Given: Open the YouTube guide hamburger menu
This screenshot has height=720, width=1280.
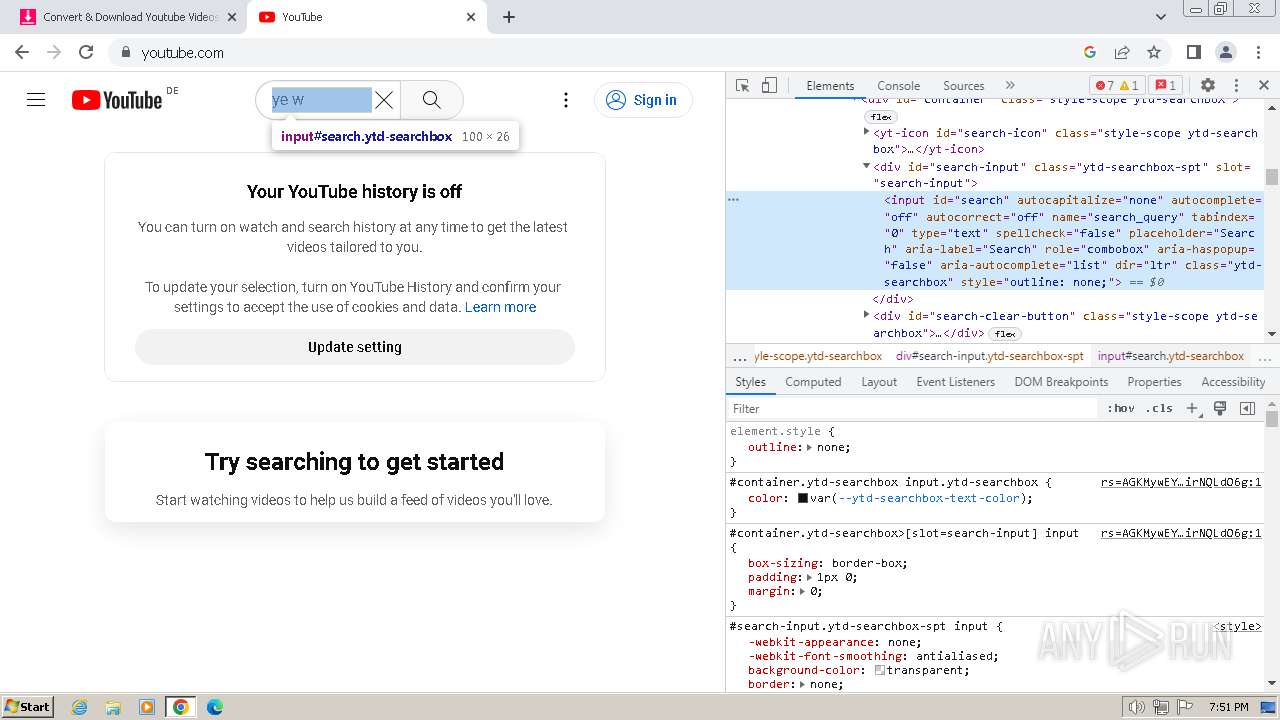Looking at the screenshot, I should [36, 100].
